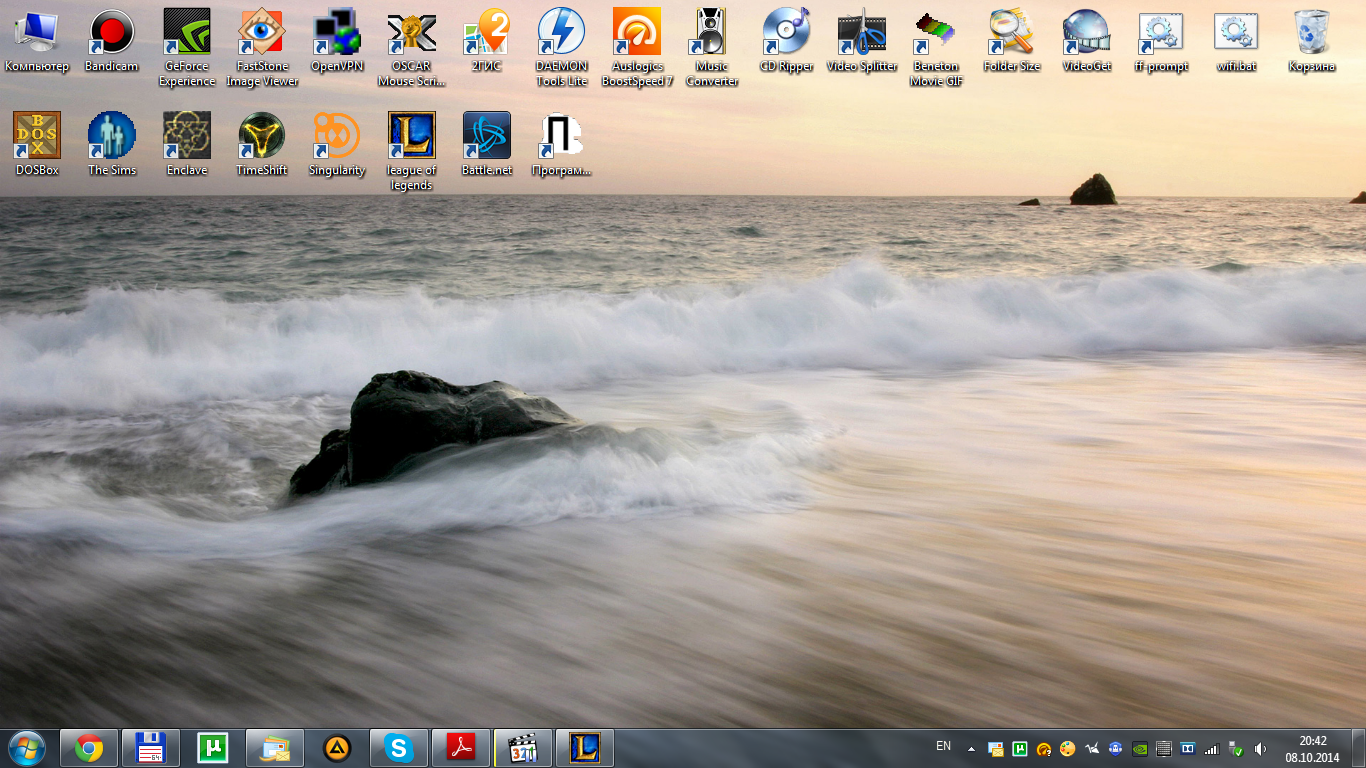
Task: Show hidden system tray icons
Action: click(971, 748)
